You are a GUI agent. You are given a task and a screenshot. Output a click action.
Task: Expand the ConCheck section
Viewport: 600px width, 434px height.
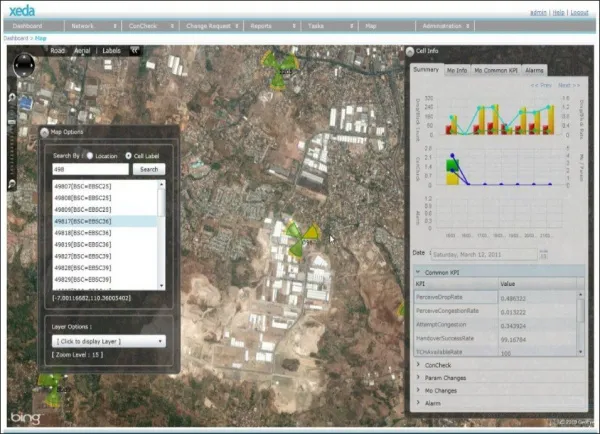pyautogui.click(x=438, y=364)
